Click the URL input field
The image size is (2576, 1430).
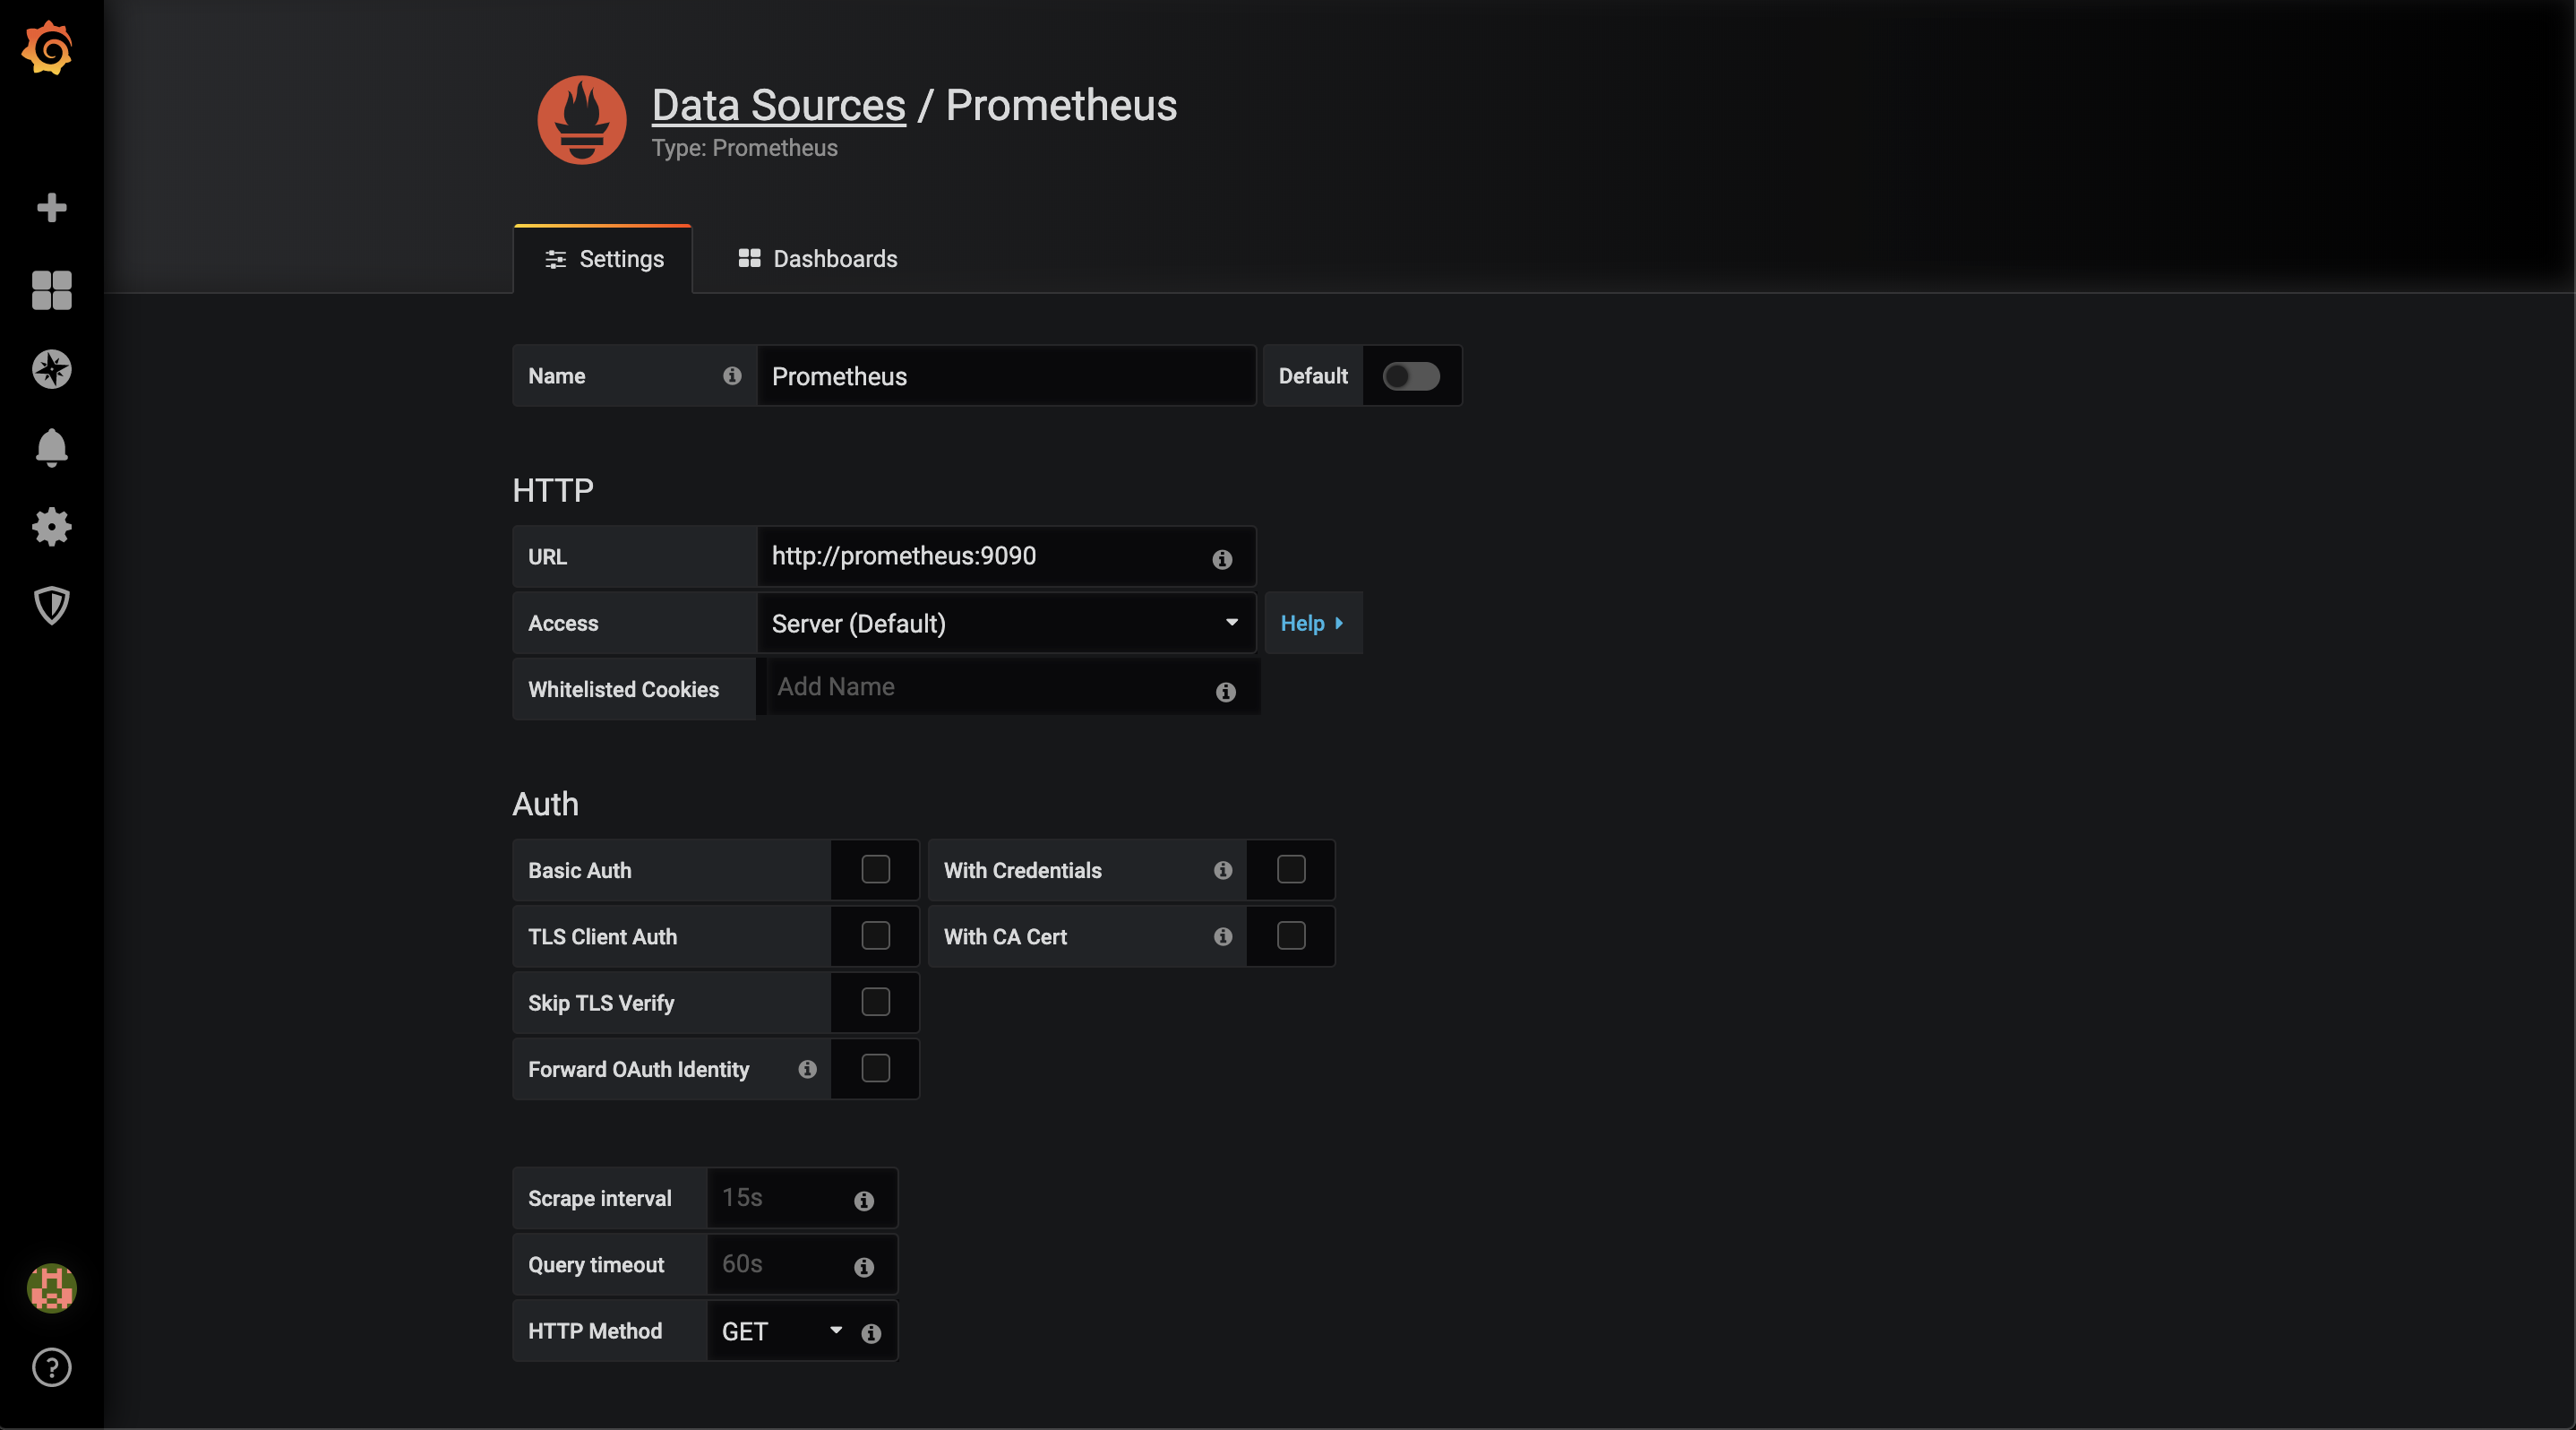point(1006,556)
